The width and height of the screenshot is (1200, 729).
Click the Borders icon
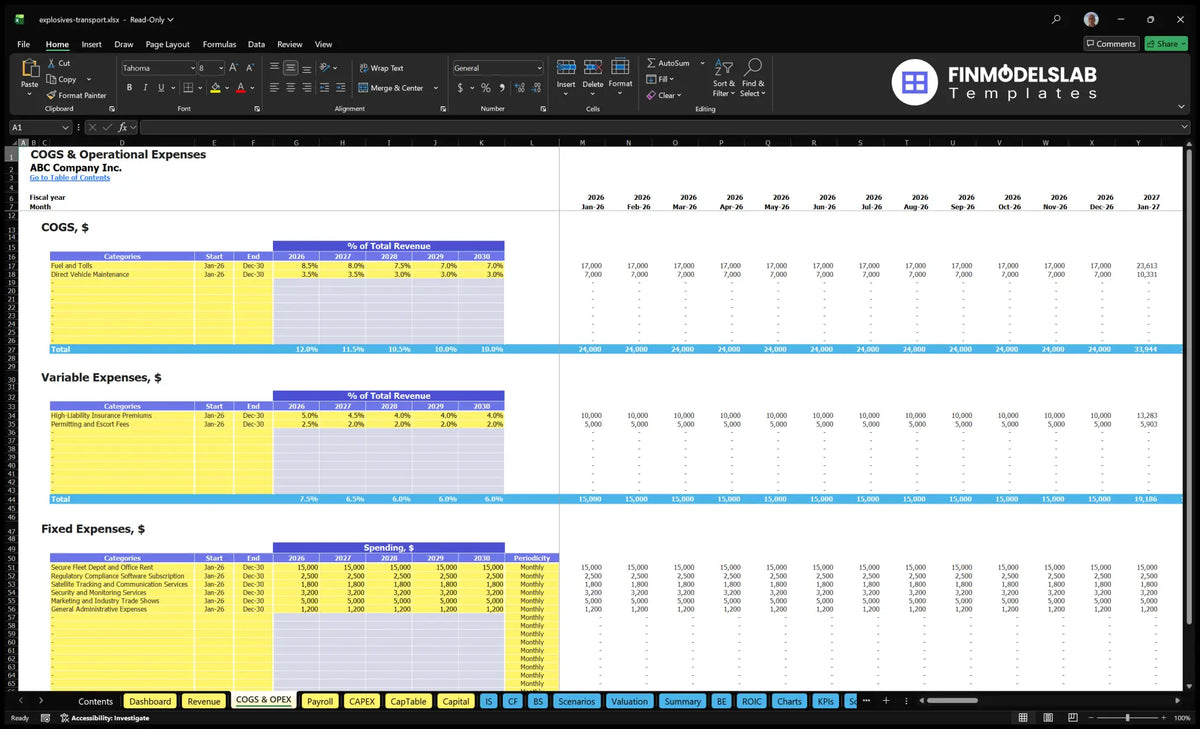tap(187, 88)
